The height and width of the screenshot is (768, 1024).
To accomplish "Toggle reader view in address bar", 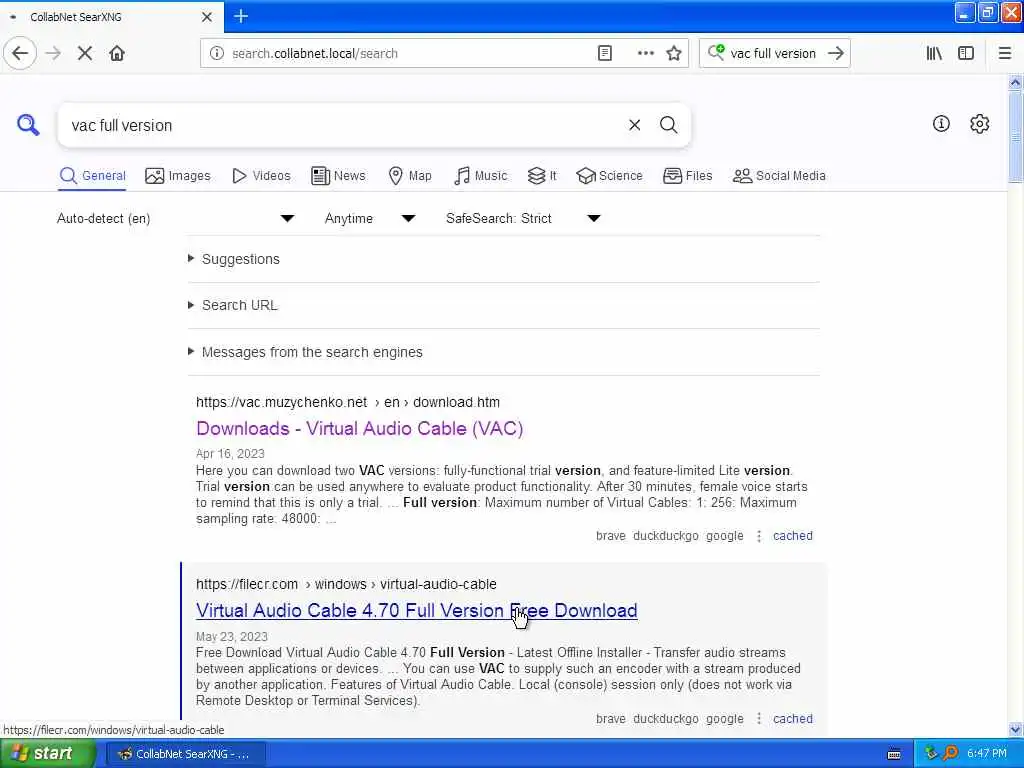I will [605, 54].
